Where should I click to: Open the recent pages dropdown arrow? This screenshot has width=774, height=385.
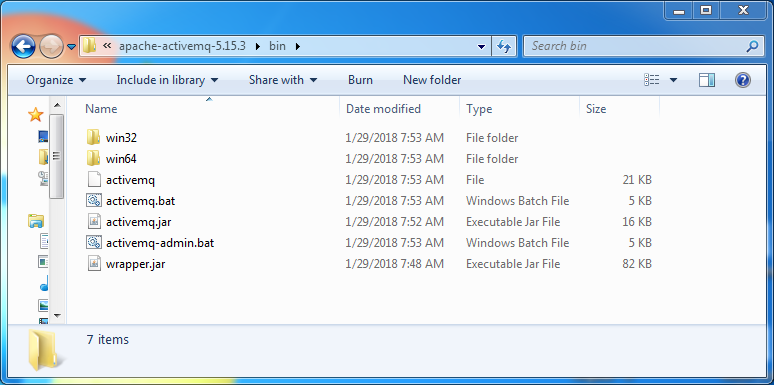click(72, 47)
